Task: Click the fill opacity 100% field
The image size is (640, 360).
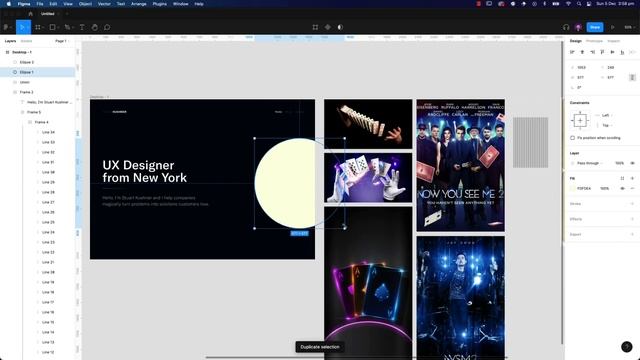Action: click(604, 189)
